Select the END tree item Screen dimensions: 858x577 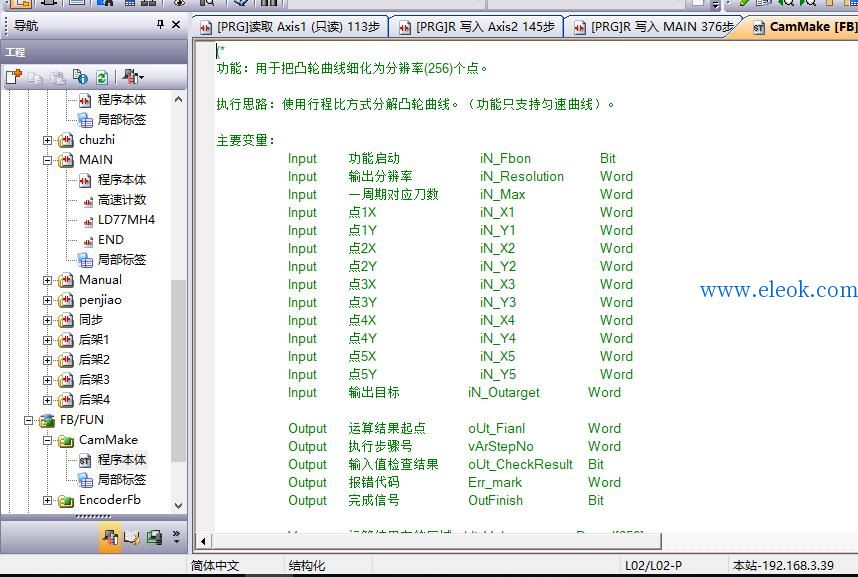pyautogui.click(x=111, y=240)
